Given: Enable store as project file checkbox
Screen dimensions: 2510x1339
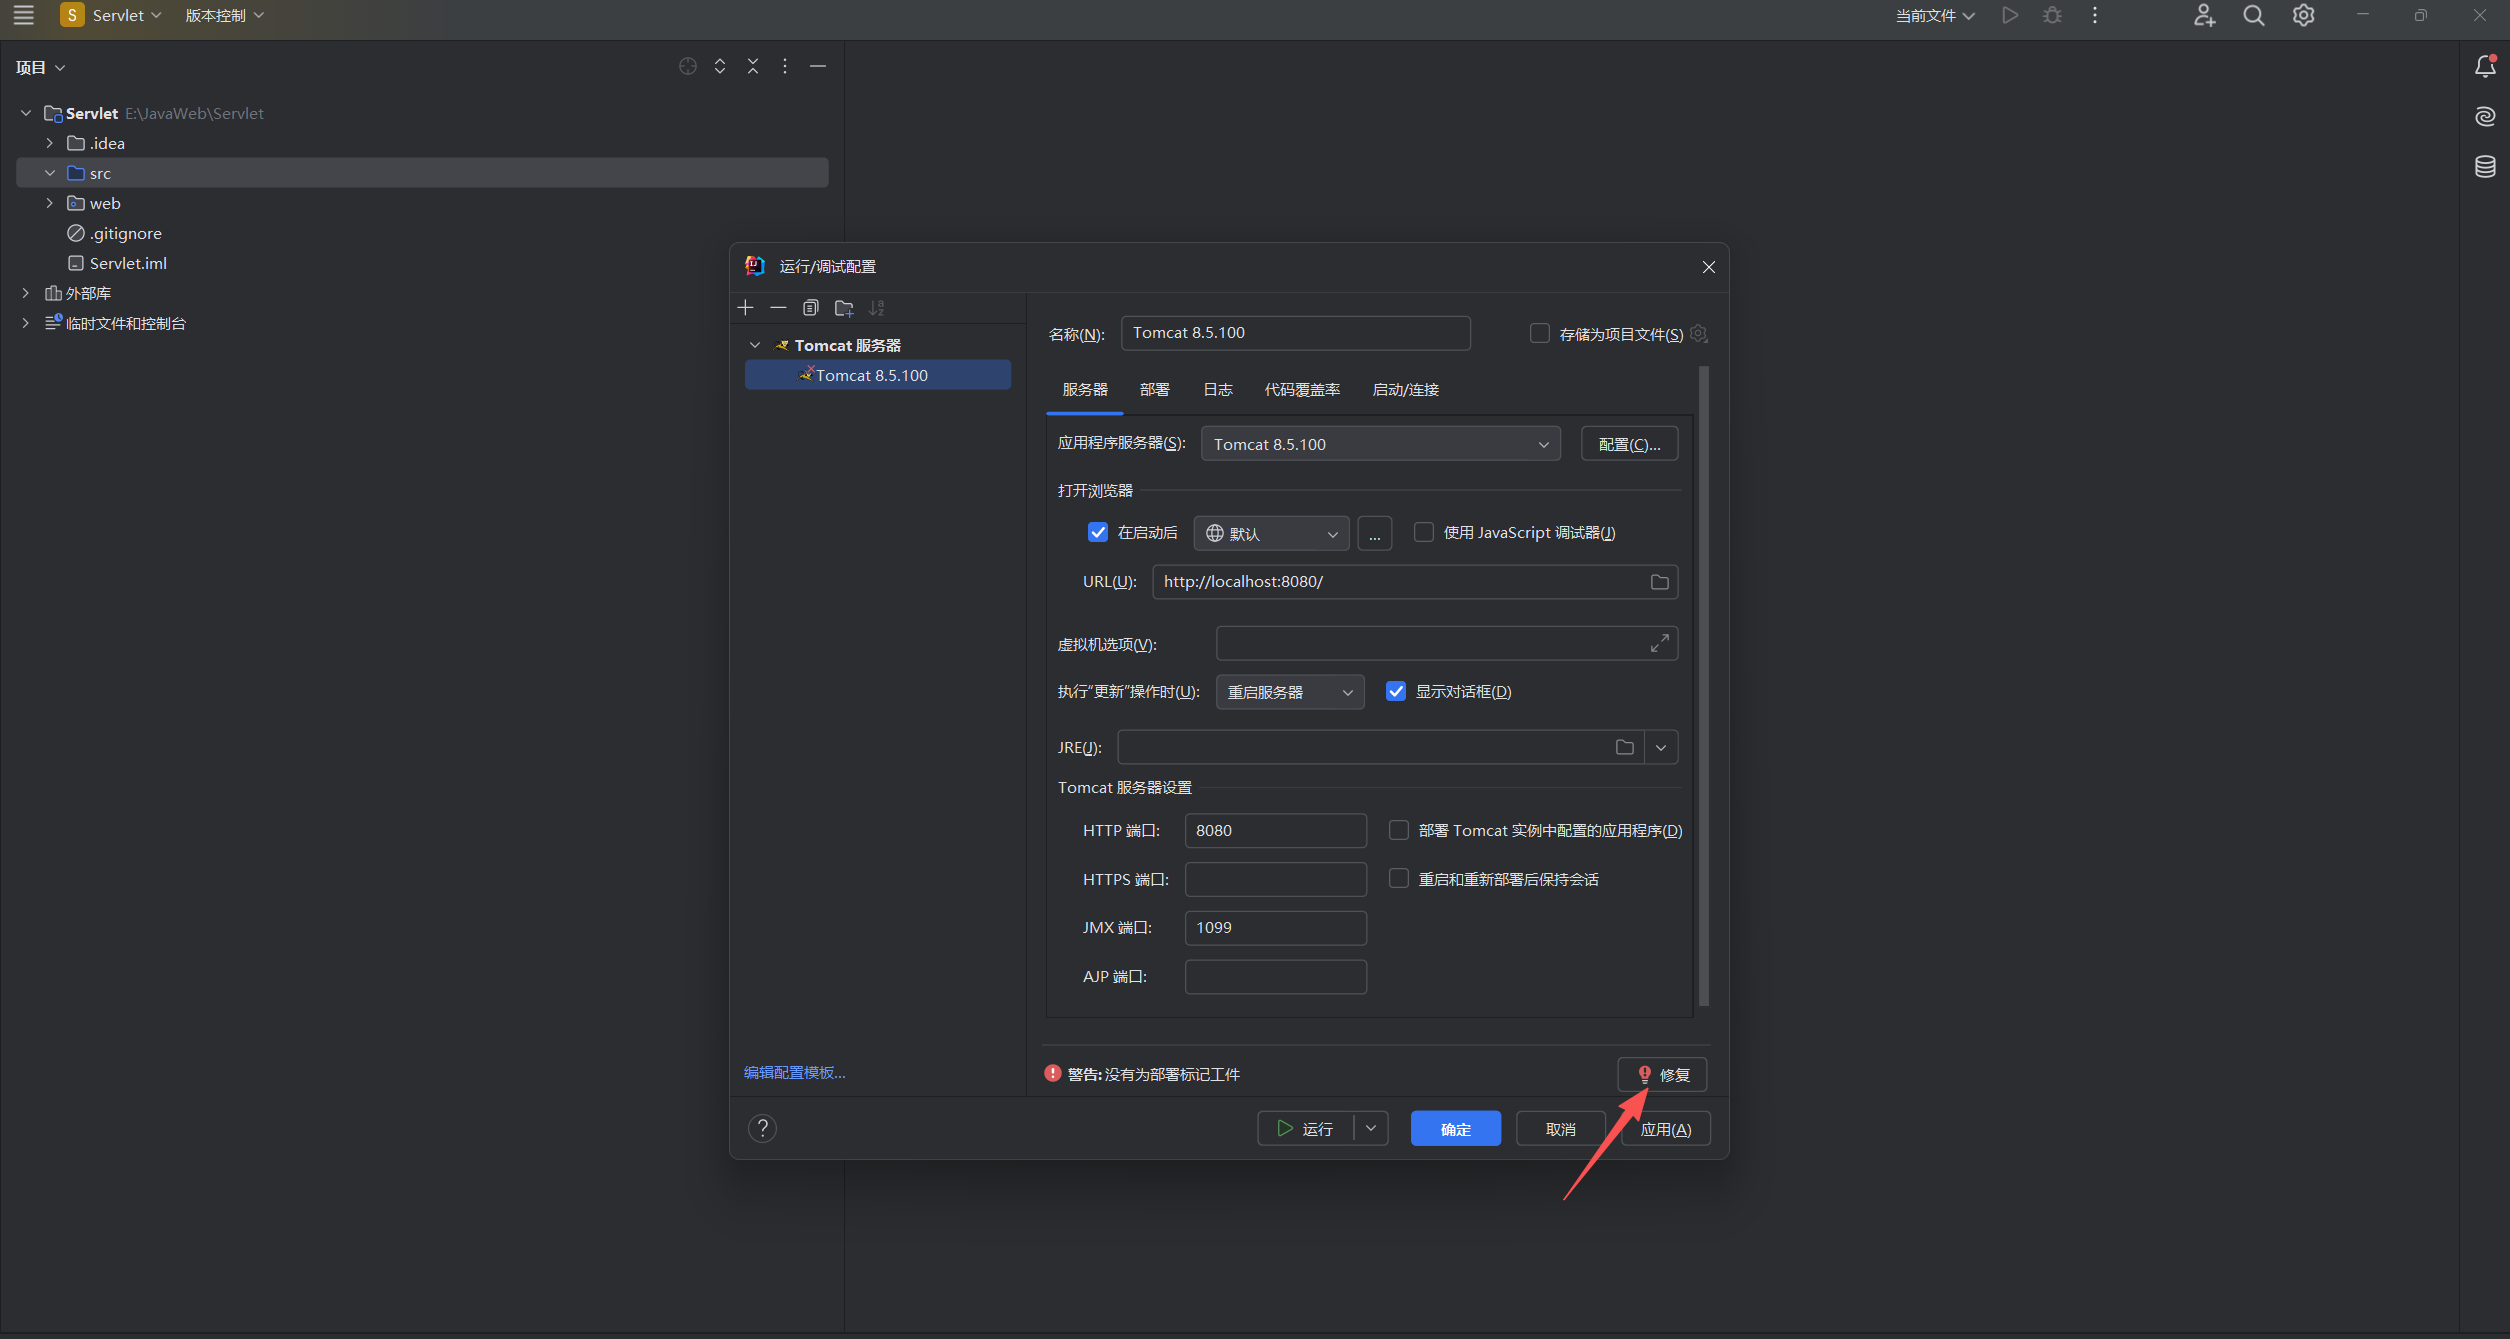Looking at the screenshot, I should (1540, 333).
